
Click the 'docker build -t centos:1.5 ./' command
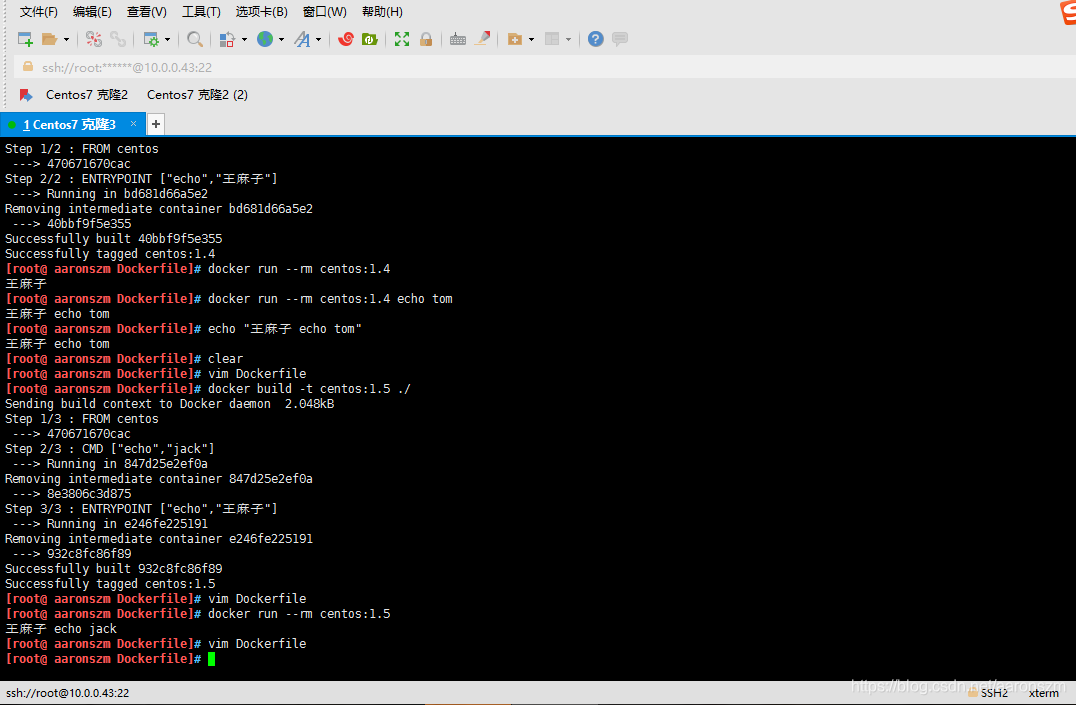[309, 389]
